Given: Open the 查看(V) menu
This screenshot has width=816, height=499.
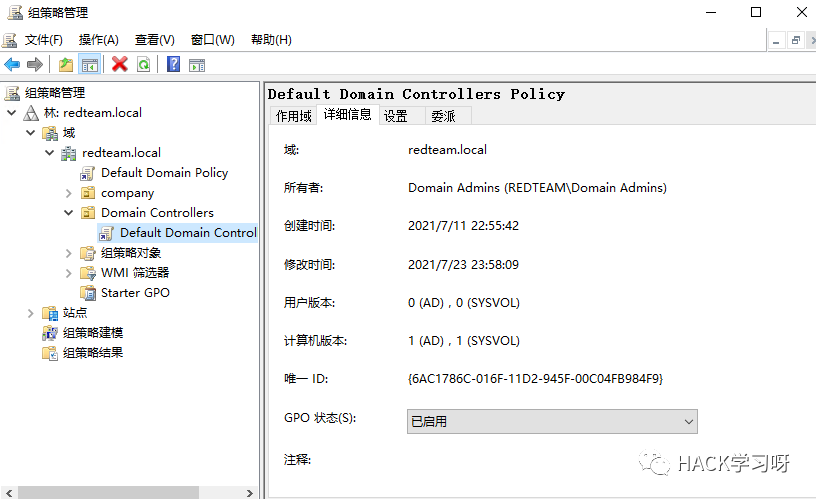Looking at the screenshot, I should 154,40.
